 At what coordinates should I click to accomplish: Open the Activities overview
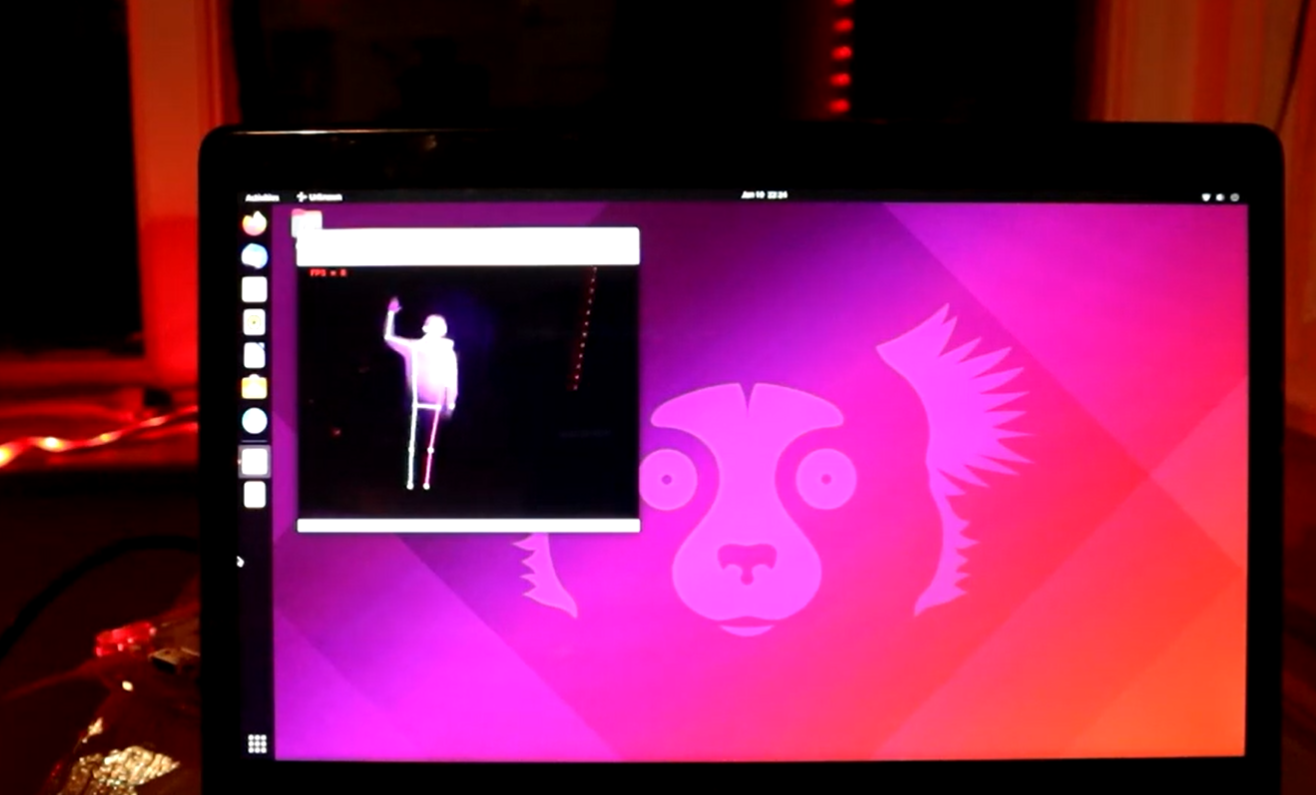264,197
